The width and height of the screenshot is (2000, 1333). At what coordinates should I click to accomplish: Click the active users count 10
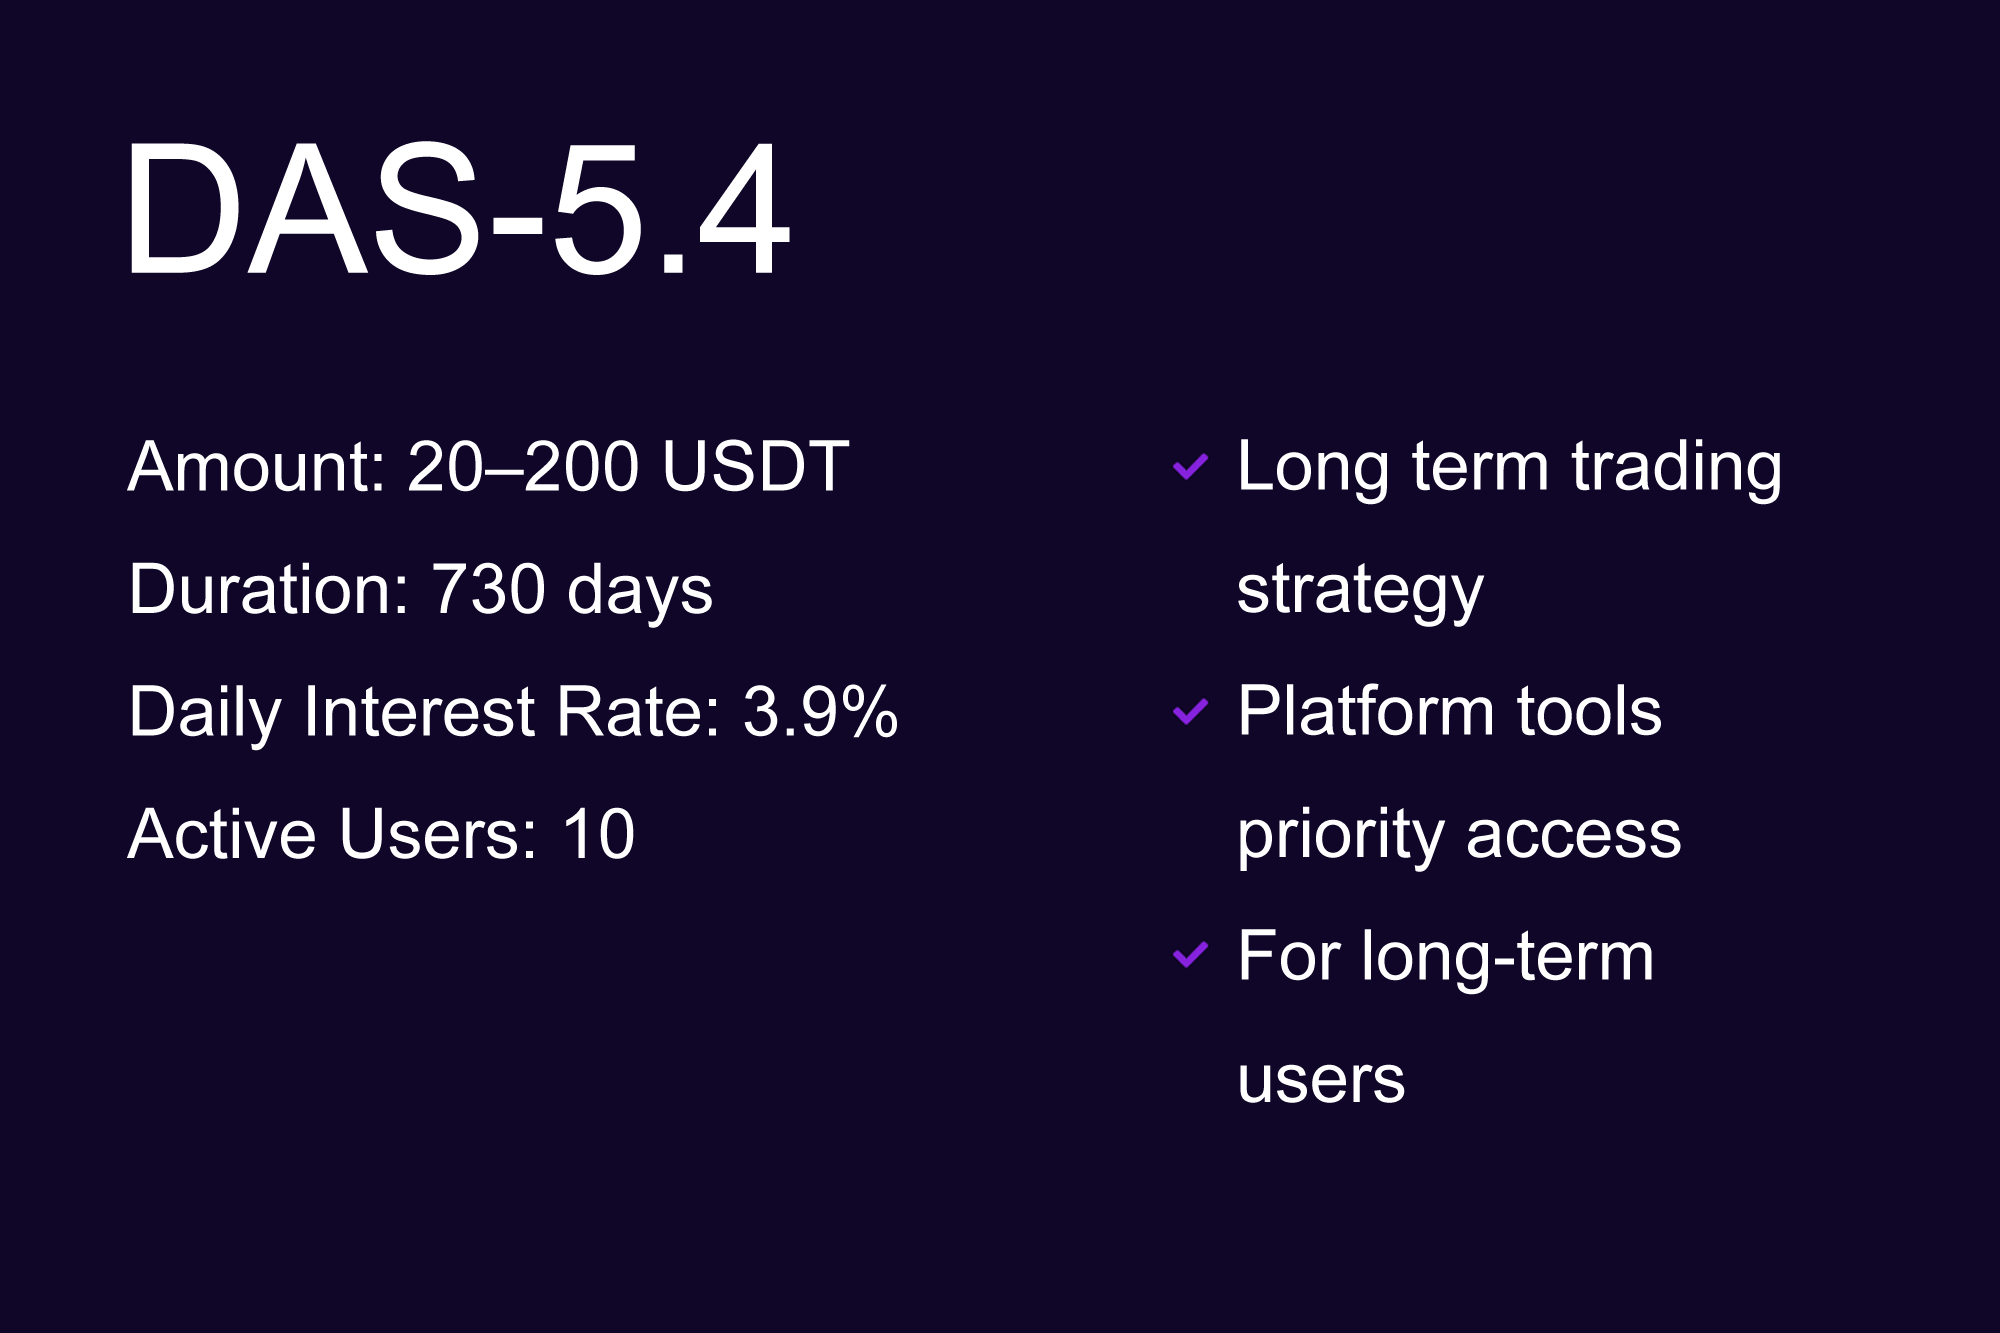click(598, 834)
